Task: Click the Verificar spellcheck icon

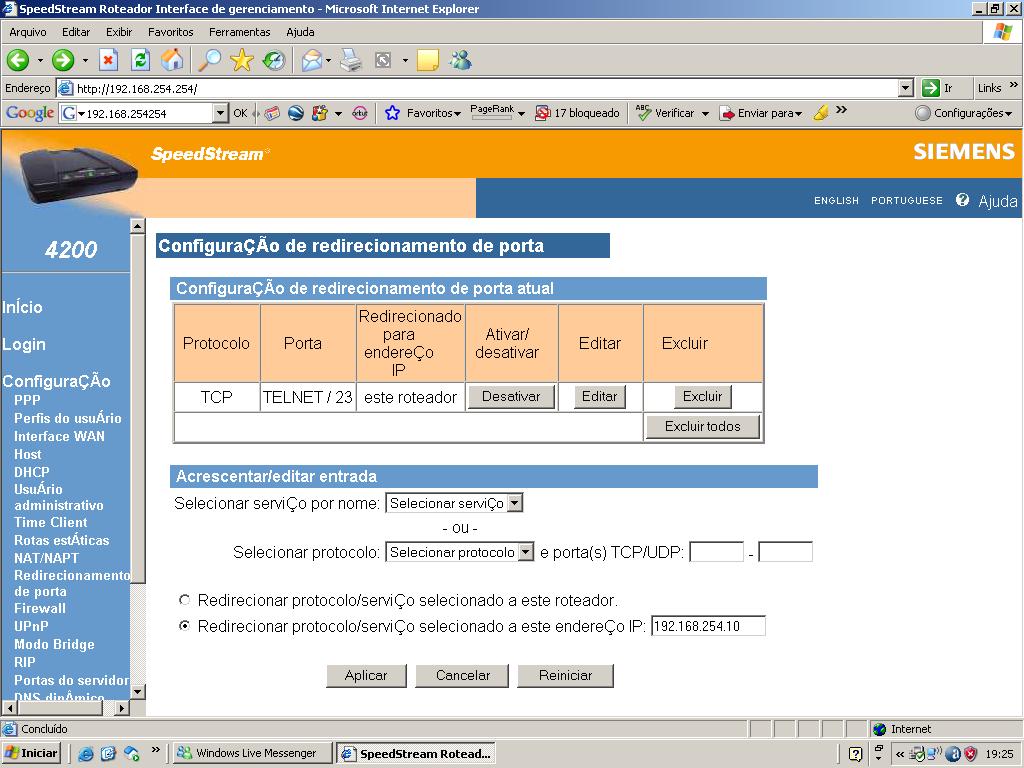Action: point(644,113)
